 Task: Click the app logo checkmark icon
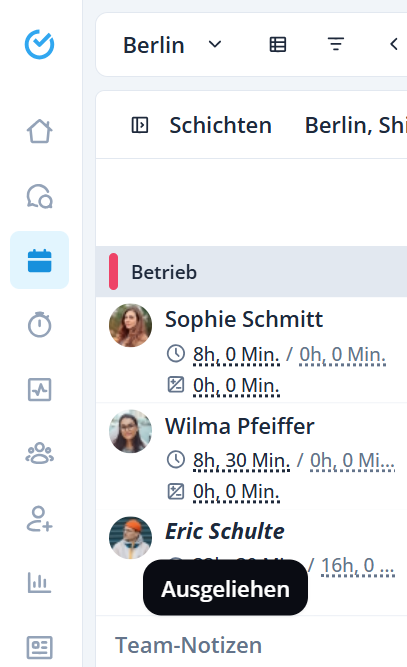(40, 44)
